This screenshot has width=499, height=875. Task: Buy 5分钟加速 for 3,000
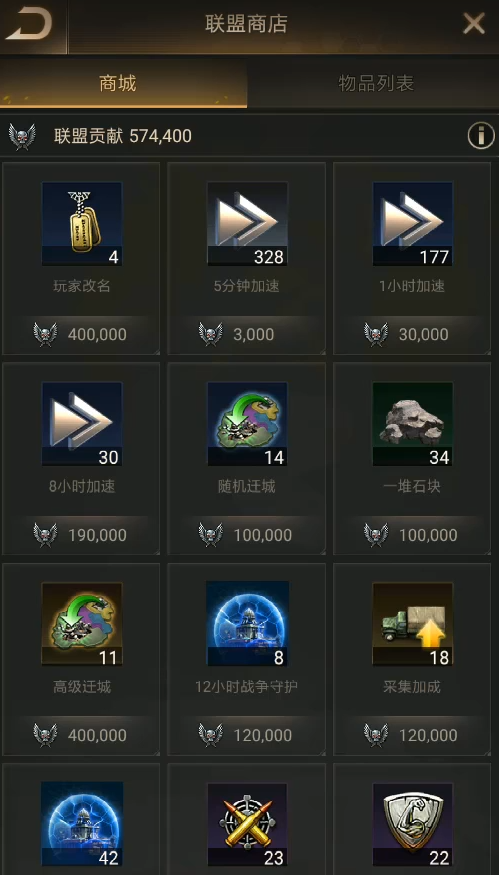coord(246,334)
